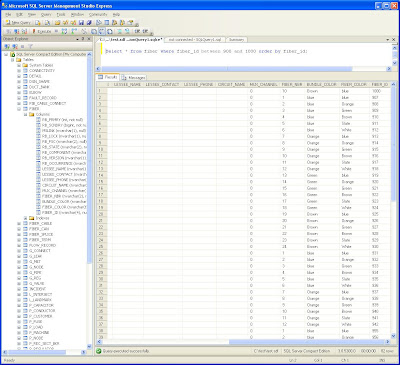Open the File menu
Screen dimensions: 400x365
[x=8, y=15]
